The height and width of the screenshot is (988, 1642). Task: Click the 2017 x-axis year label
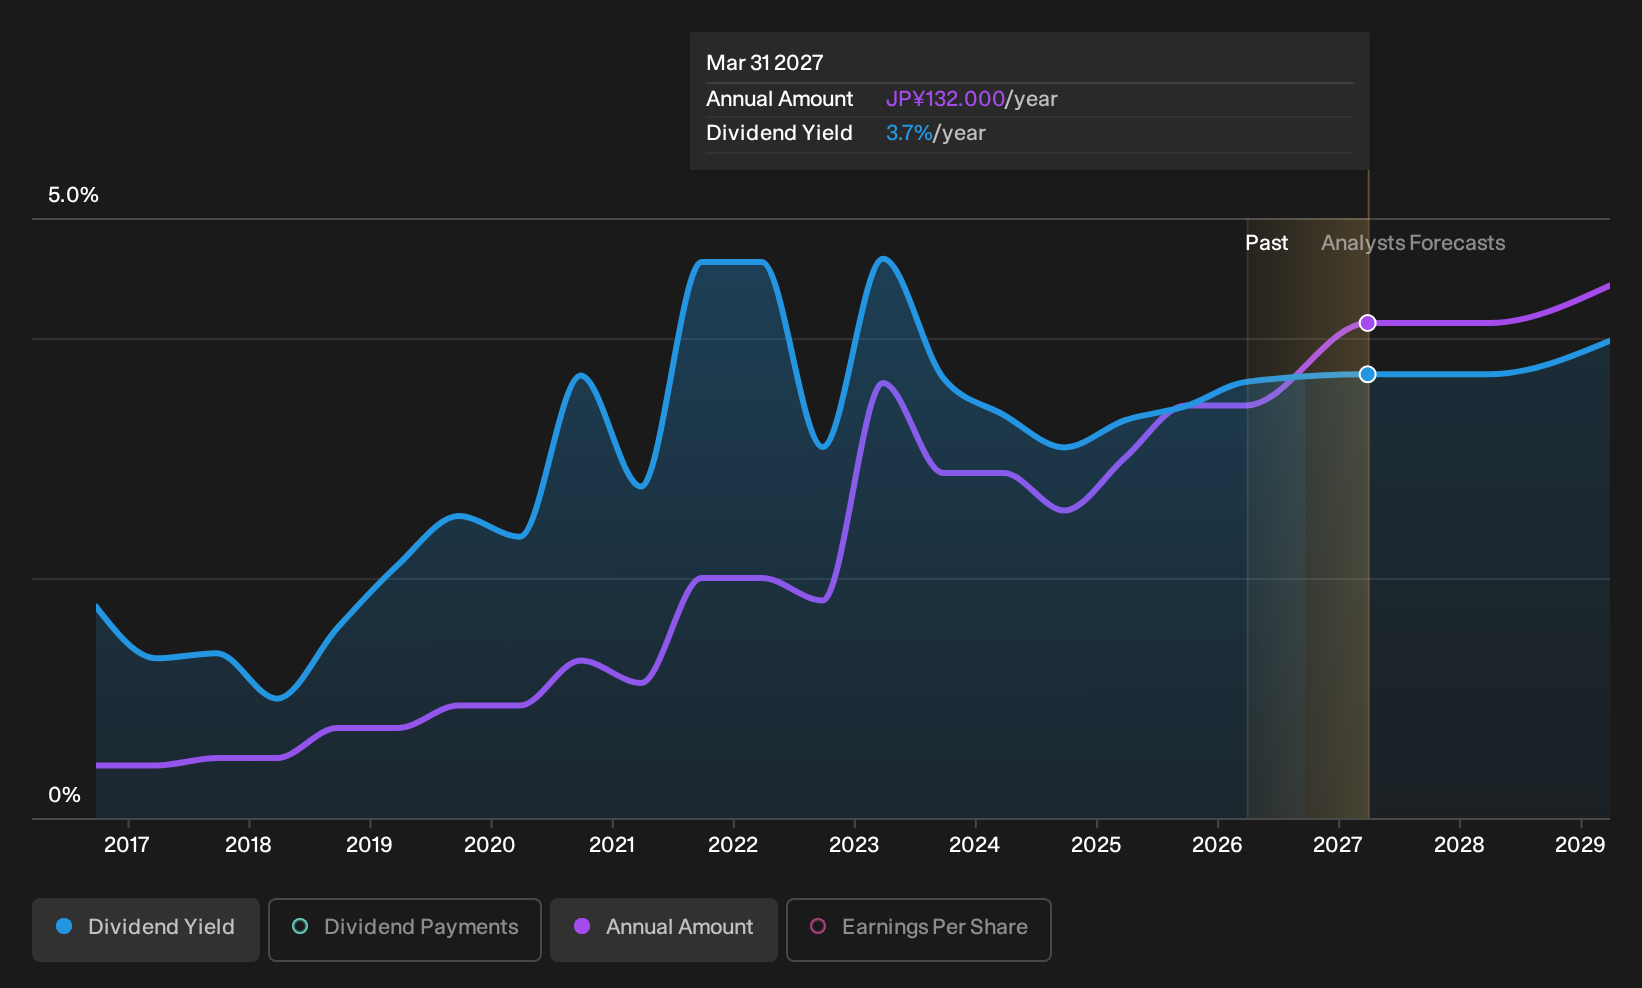(x=127, y=845)
